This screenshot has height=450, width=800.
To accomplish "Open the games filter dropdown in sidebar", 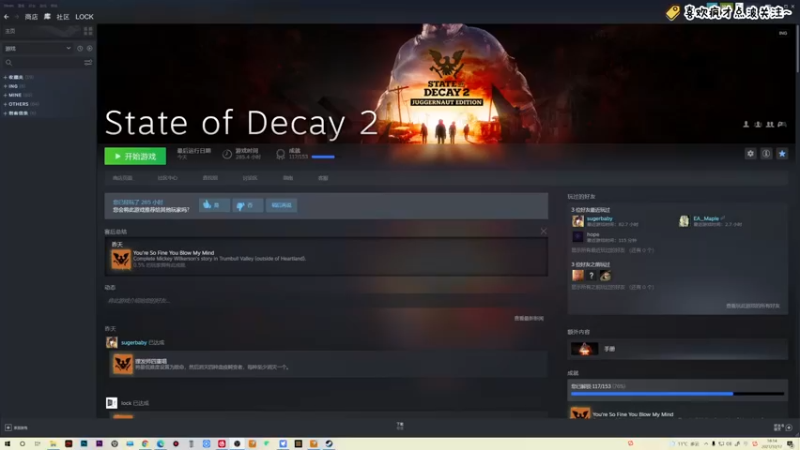I will [x=37, y=48].
